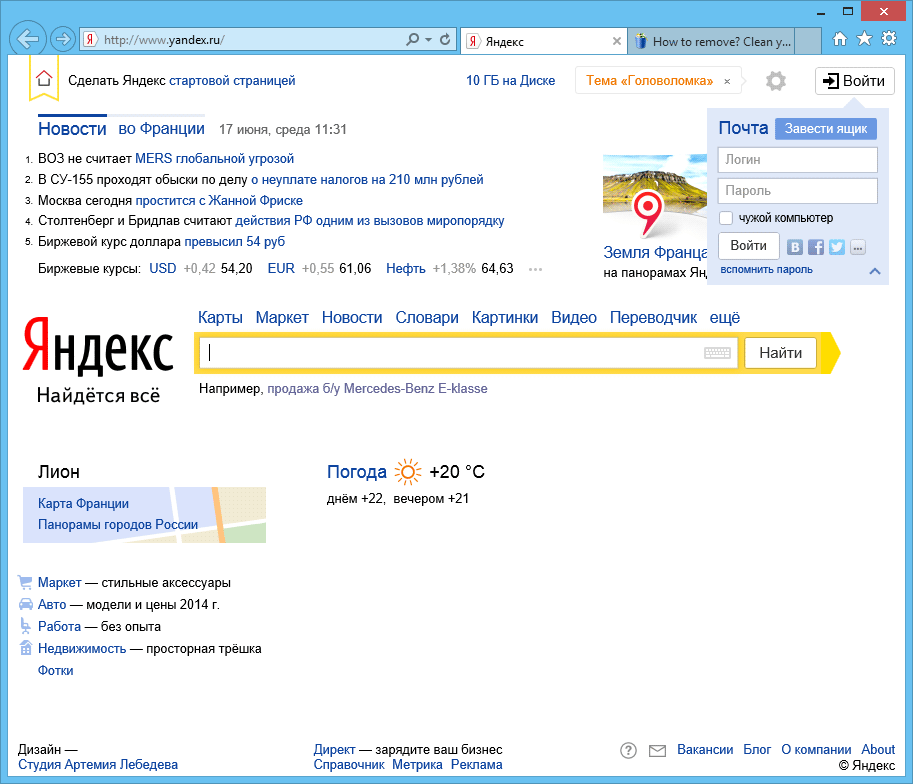This screenshot has width=913, height=784.
Task: Click the Real estate building icon
Action: point(25,648)
